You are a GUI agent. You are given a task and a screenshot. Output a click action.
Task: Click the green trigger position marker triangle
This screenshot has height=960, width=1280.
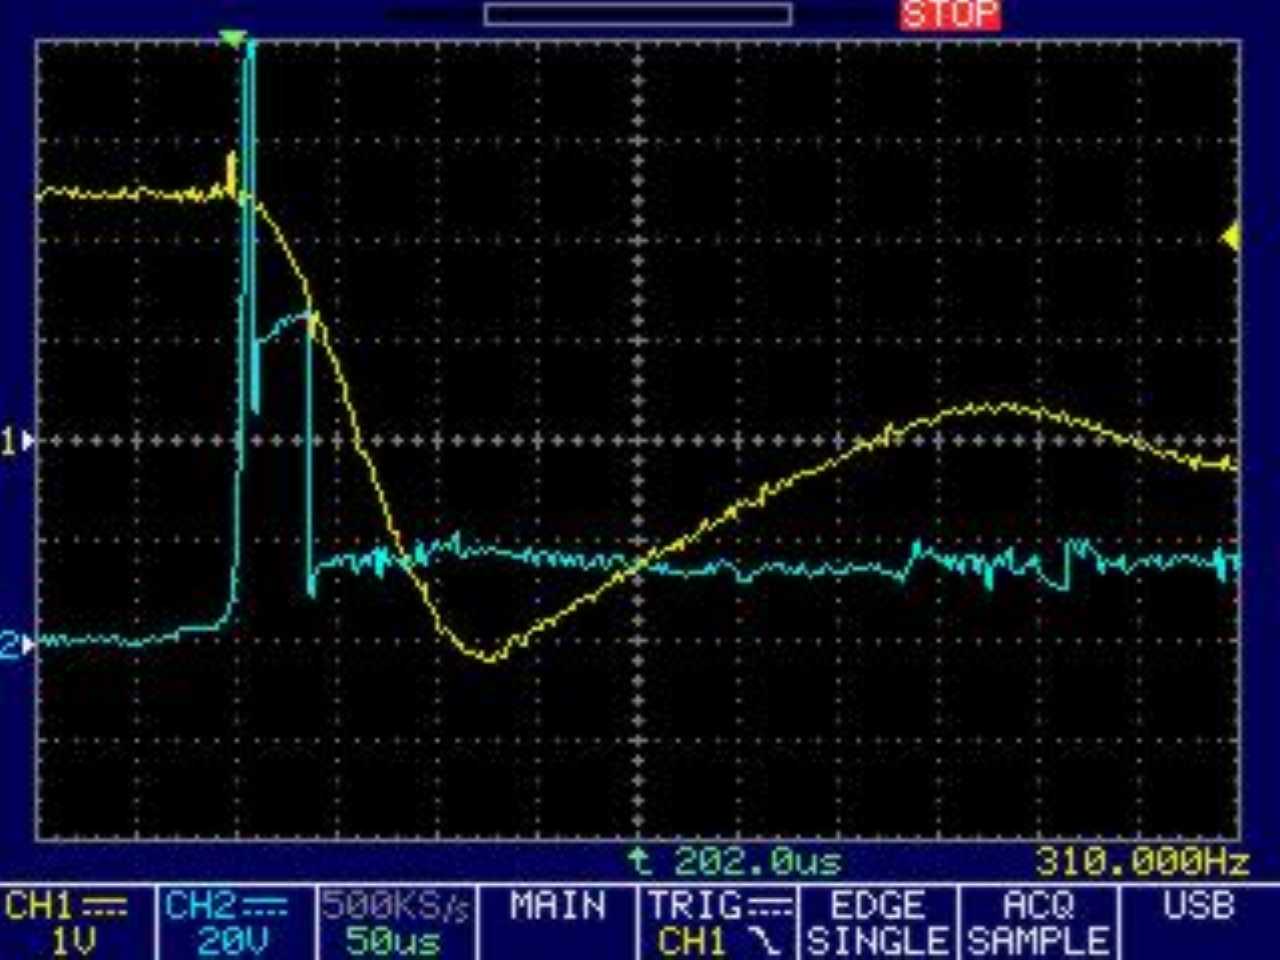point(232,39)
